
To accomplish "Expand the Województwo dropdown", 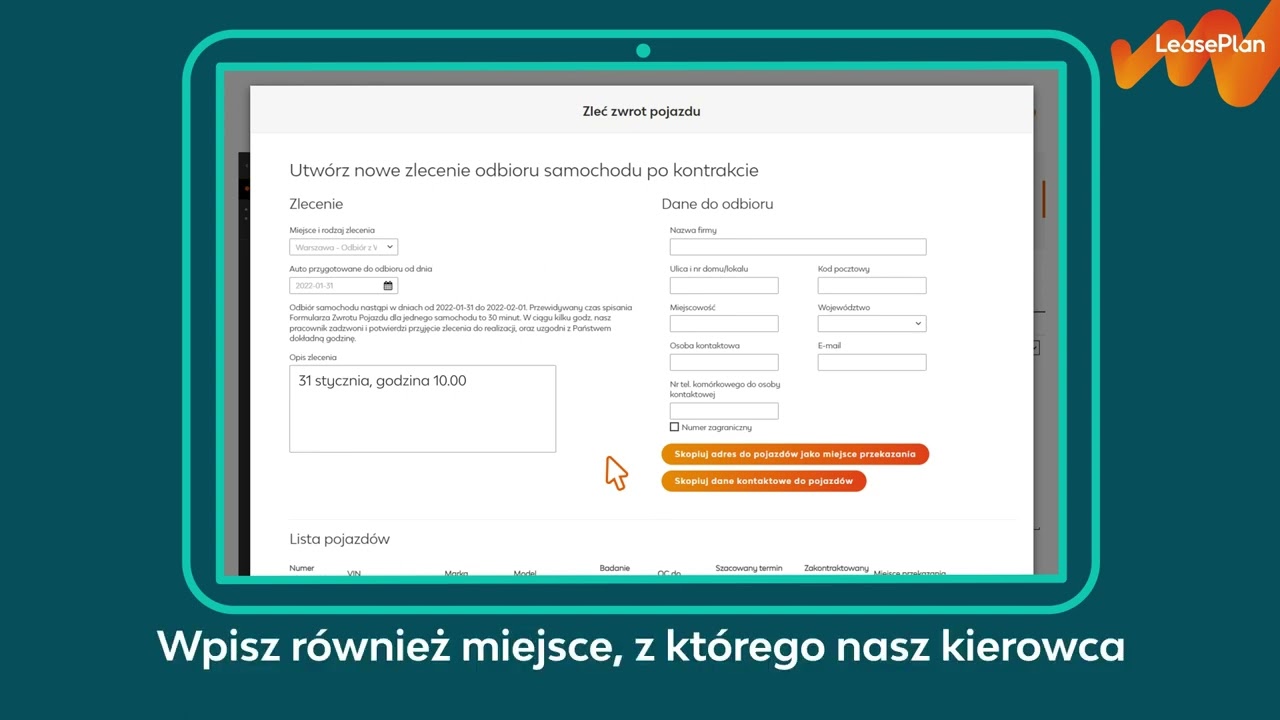I will (x=872, y=323).
